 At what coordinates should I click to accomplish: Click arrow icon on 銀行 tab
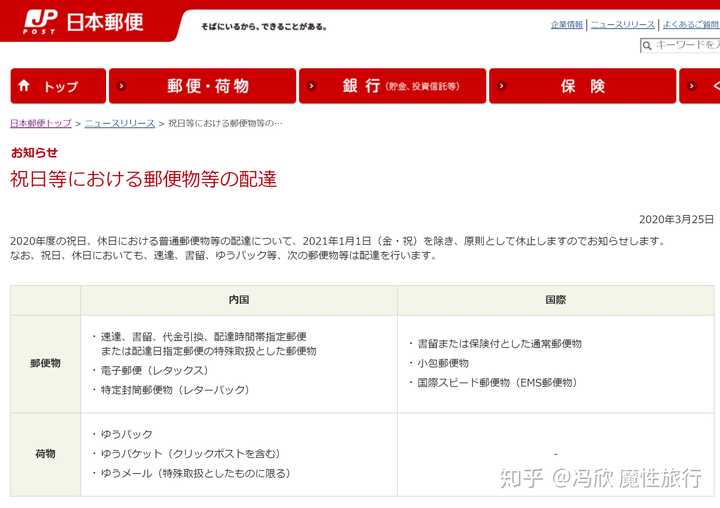(x=312, y=86)
